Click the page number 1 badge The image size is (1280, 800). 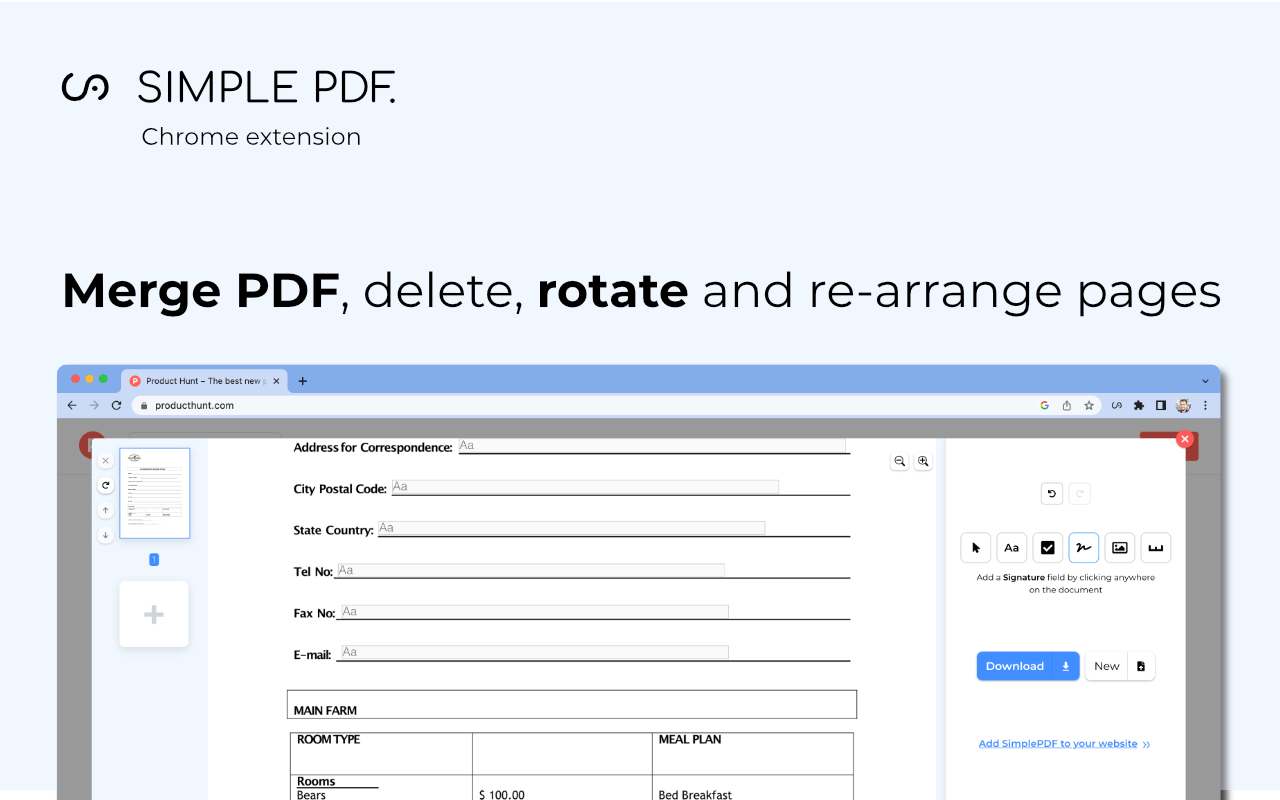(x=154, y=560)
